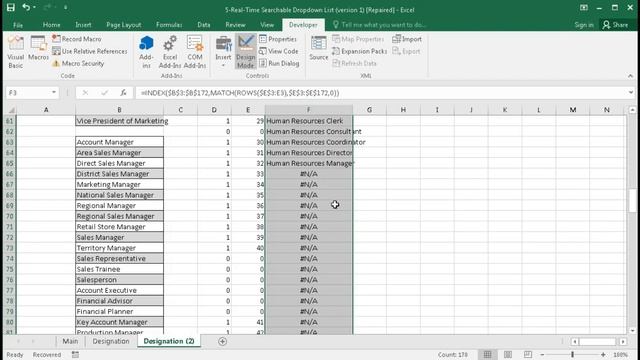640x360 pixels.
Task: Select cell Key Account Manager
Action: click(x=120, y=322)
